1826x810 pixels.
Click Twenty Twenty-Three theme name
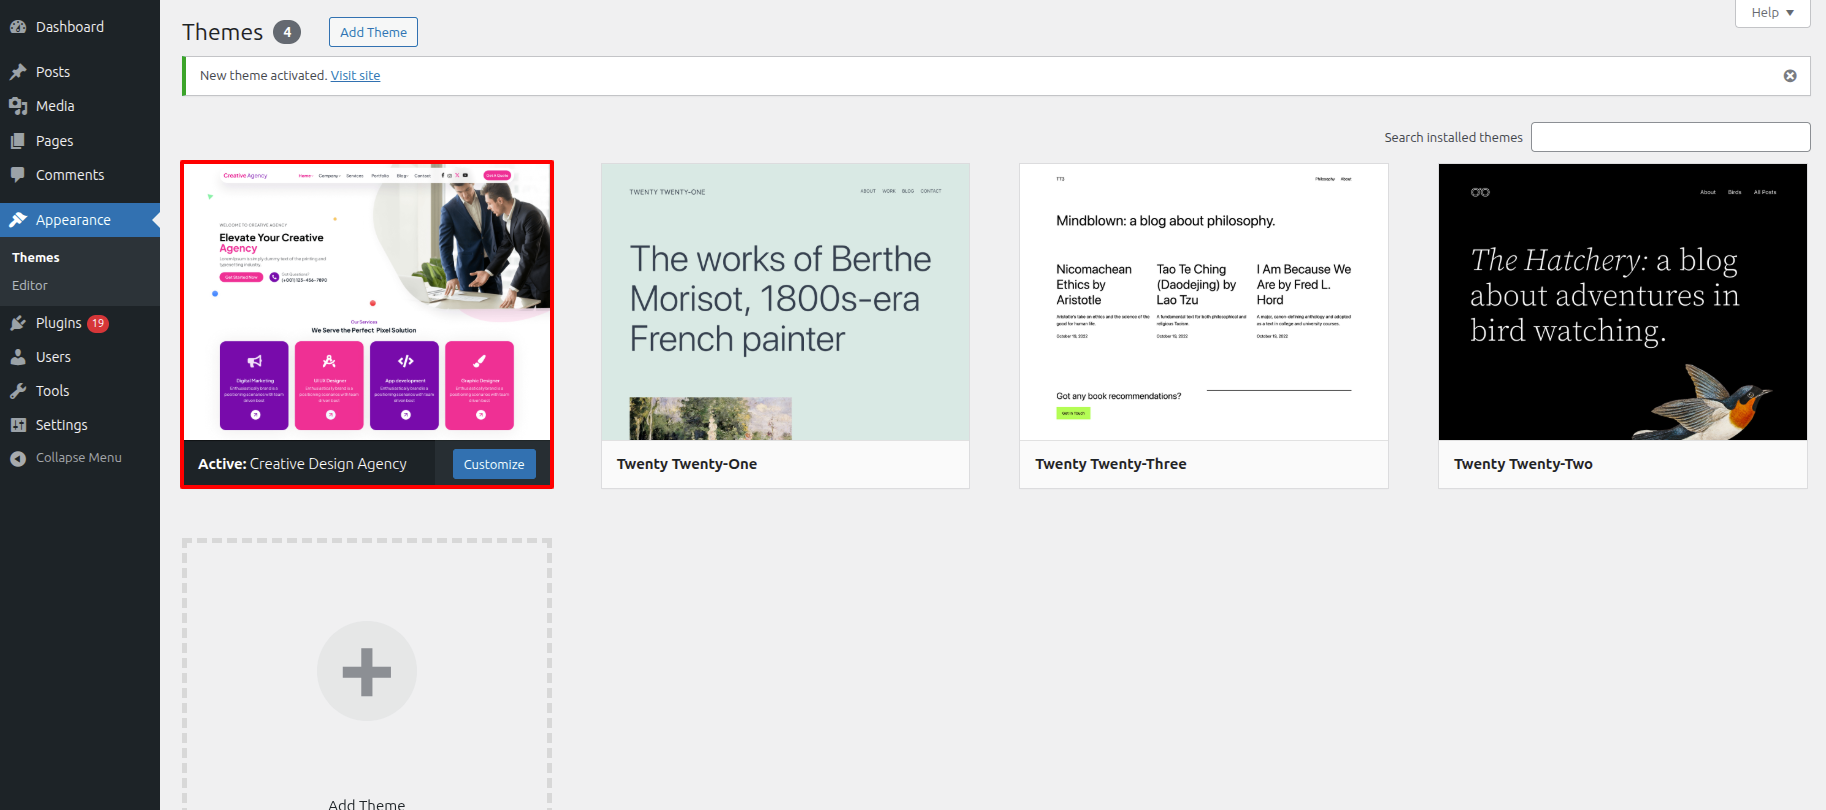pos(1111,464)
